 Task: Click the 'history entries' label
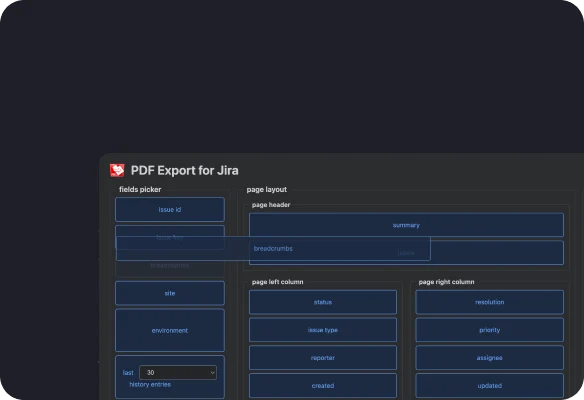coord(150,384)
